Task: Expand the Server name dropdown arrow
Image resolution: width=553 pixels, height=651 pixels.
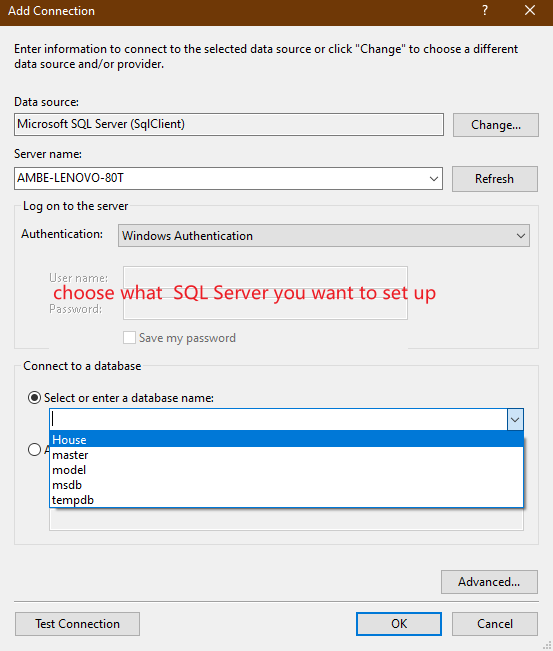Action: pyautogui.click(x=434, y=179)
